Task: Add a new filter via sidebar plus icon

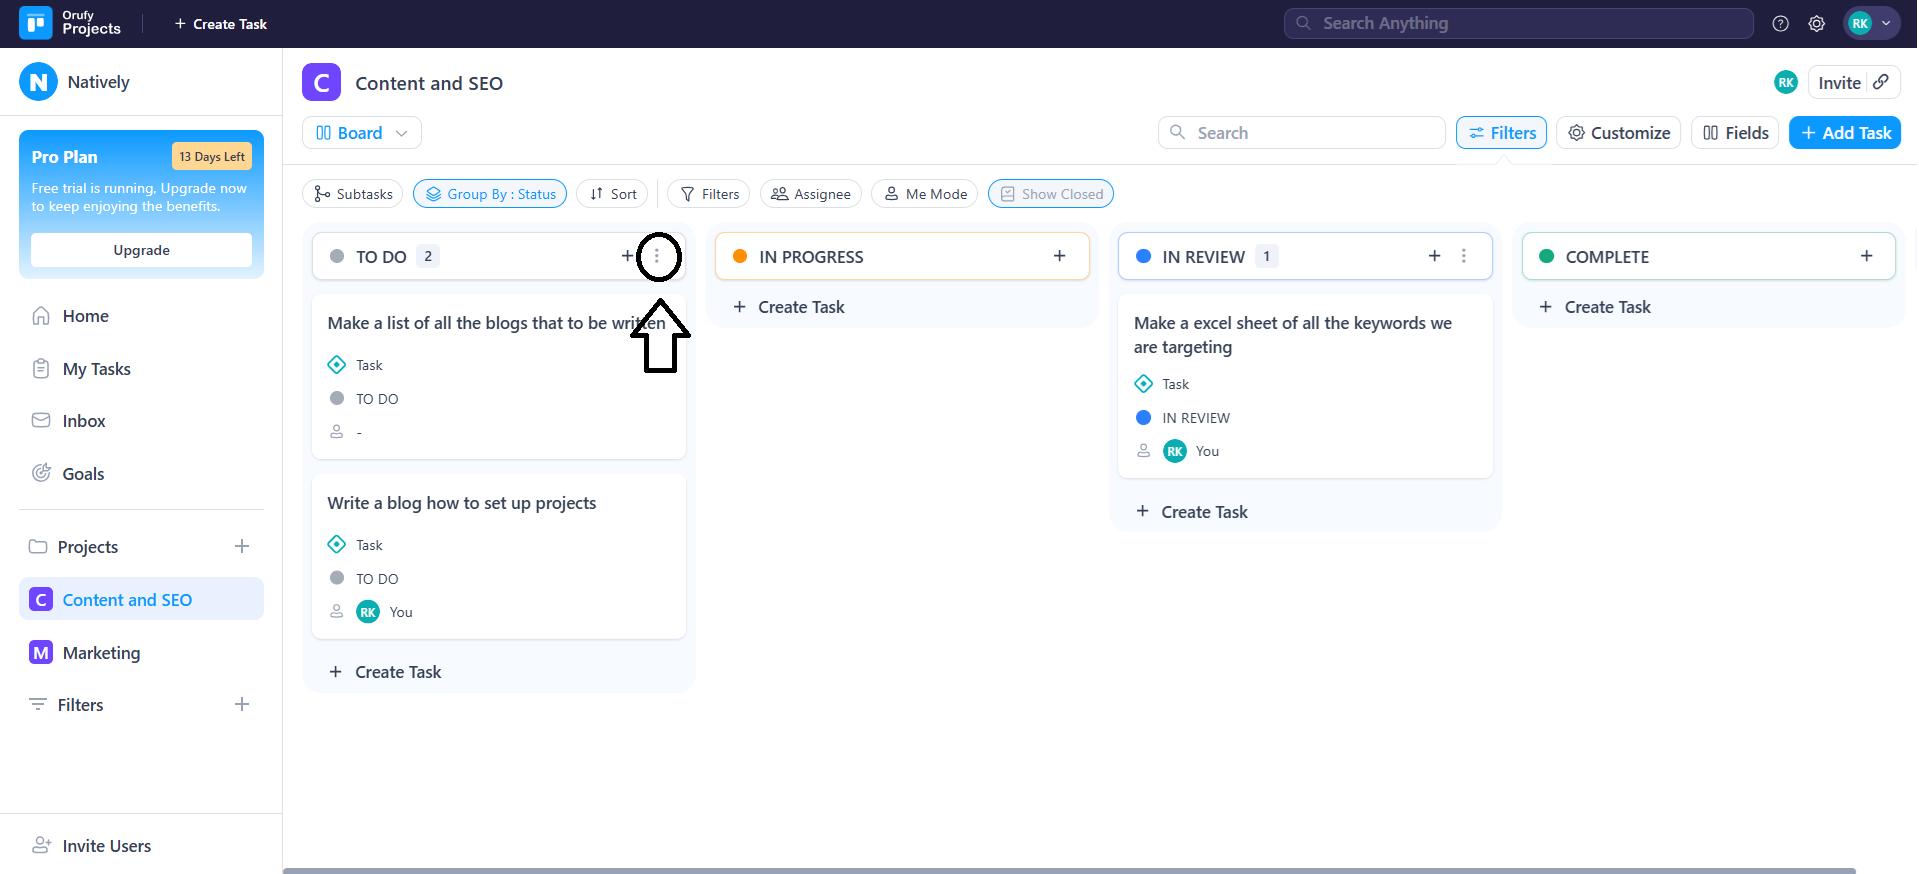Action: (x=241, y=704)
